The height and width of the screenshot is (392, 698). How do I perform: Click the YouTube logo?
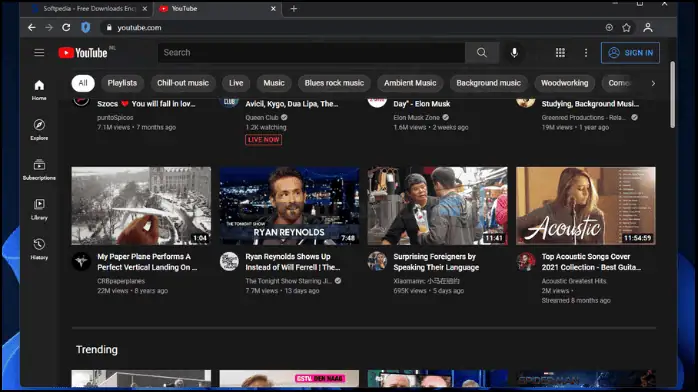click(x=83, y=53)
